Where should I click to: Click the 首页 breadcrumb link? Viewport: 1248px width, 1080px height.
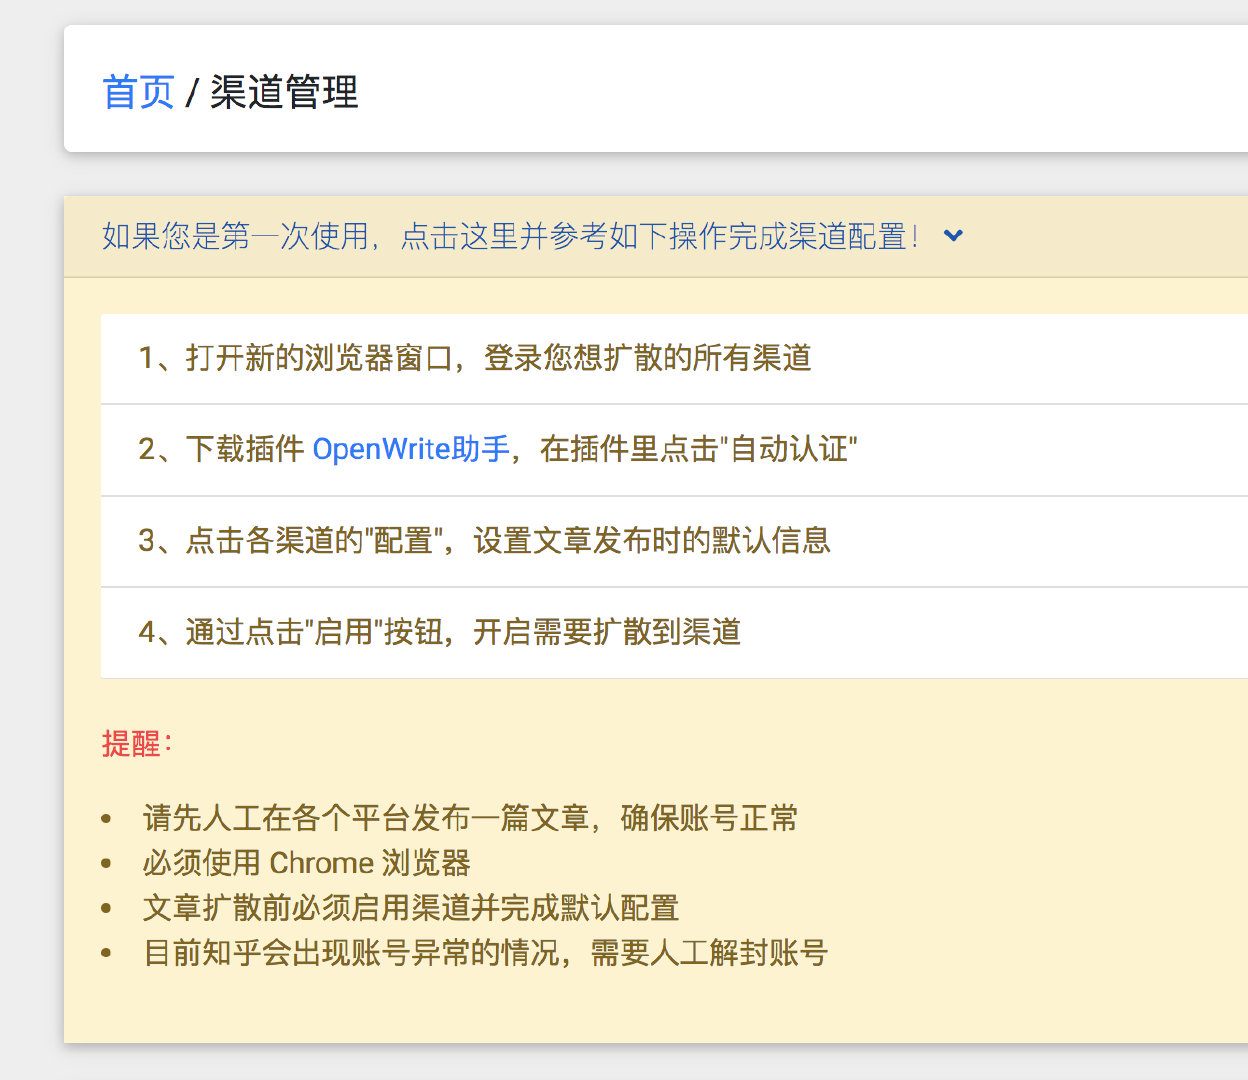pos(138,92)
